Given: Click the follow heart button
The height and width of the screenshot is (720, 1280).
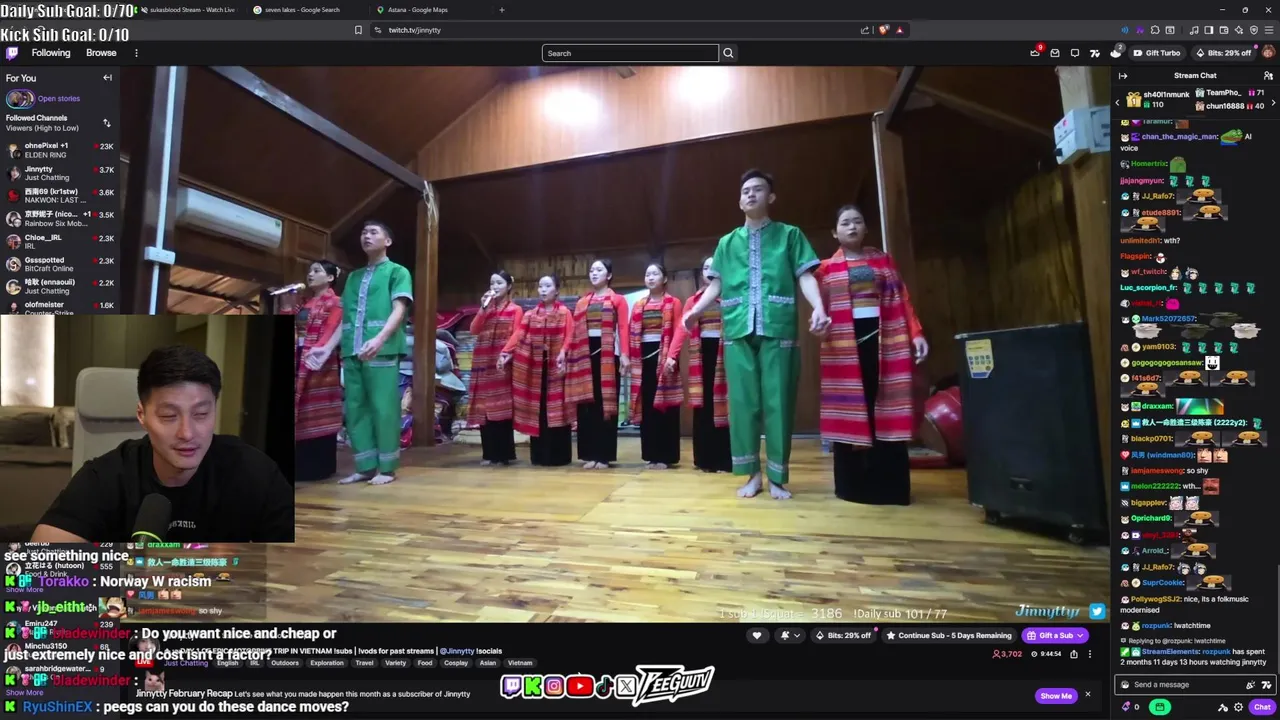Looking at the screenshot, I should [757, 635].
